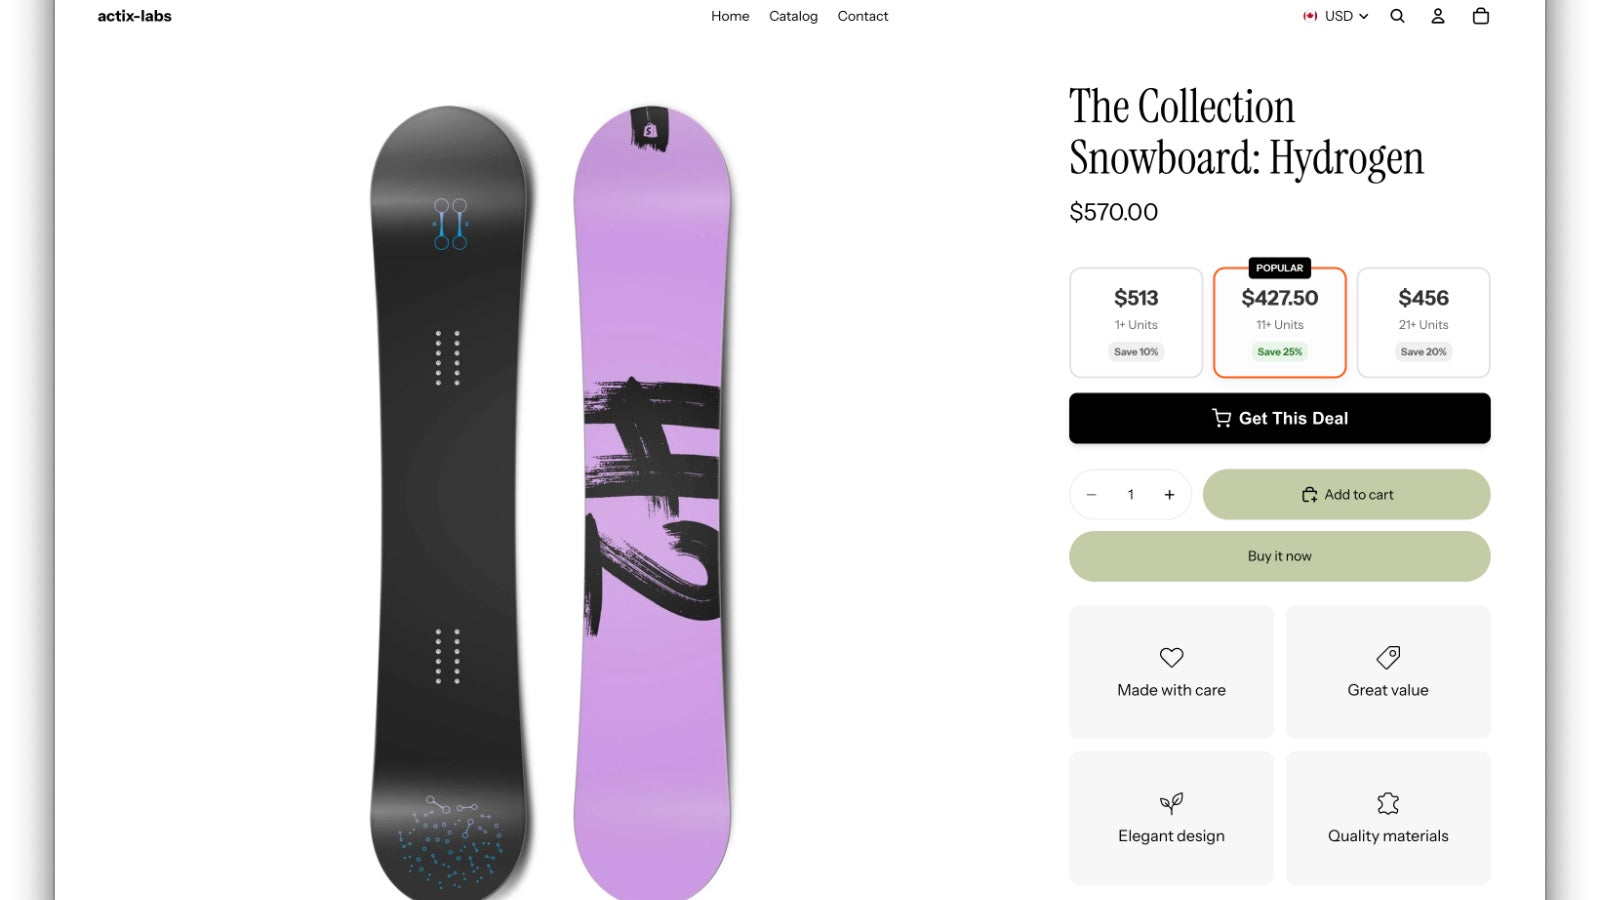The image size is (1600, 900).
Task: Click the Quality materials leather icon
Action: coord(1388,803)
